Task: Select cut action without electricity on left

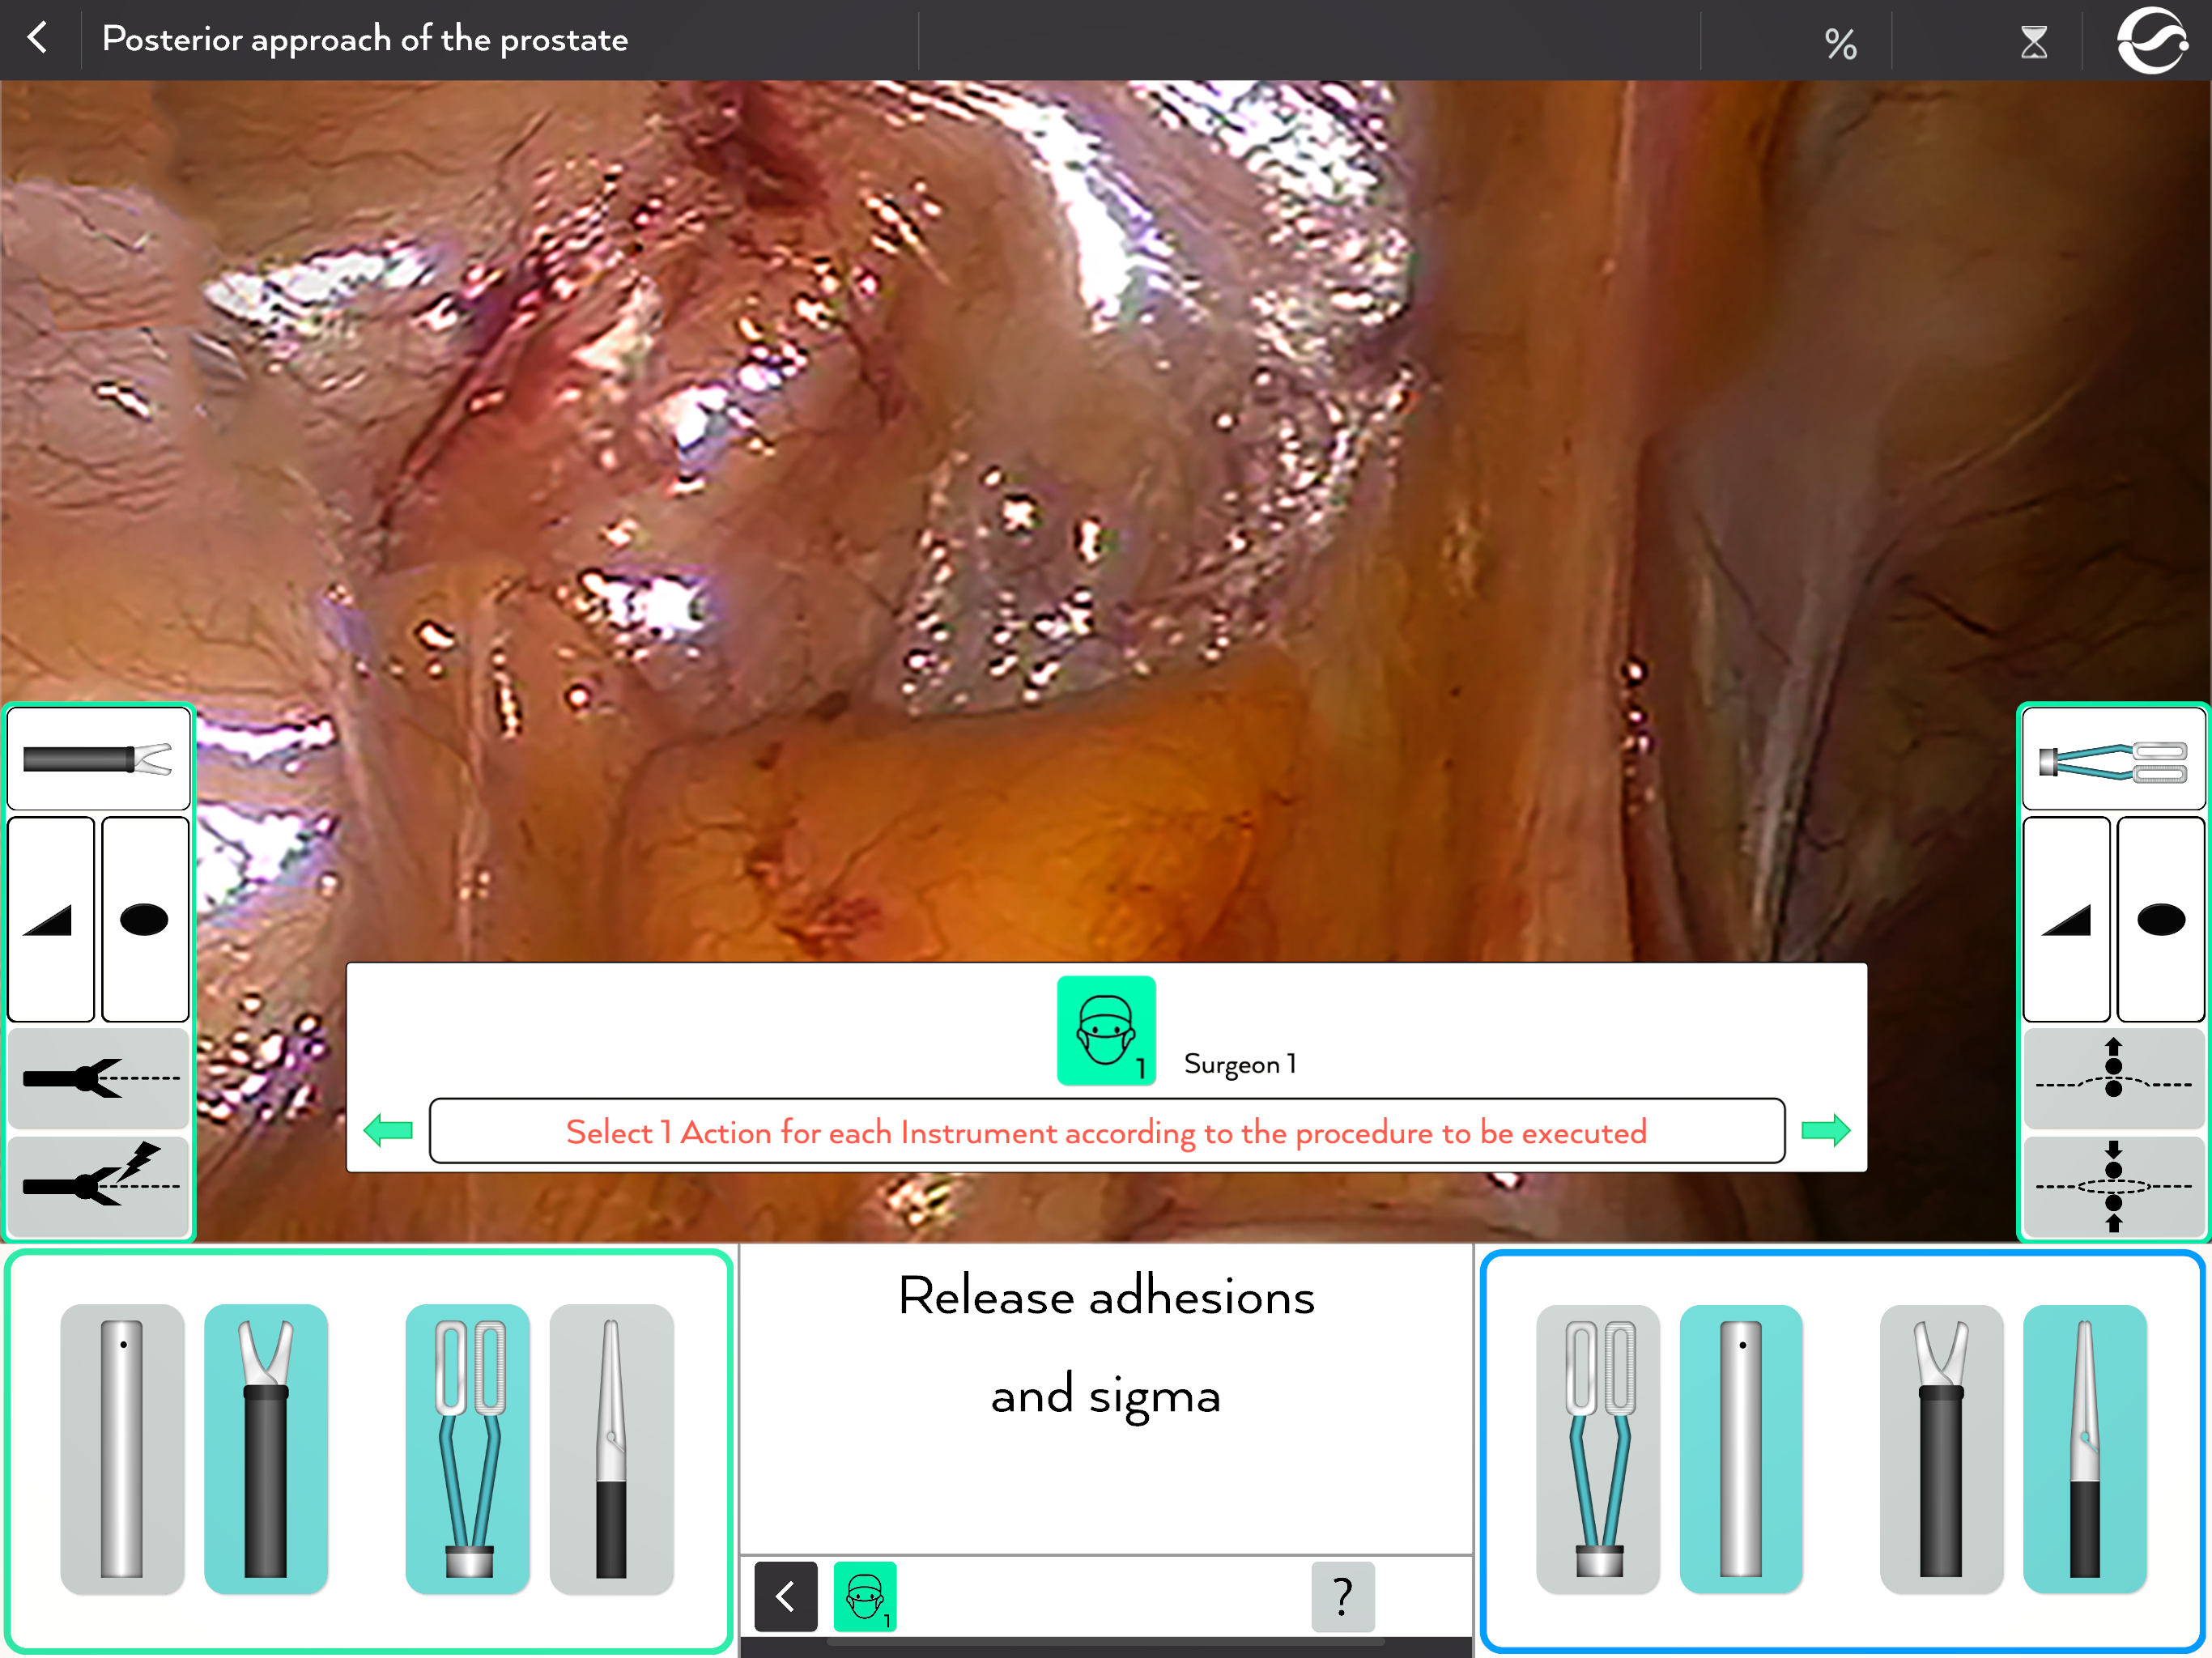Action: click(x=99, y=1078)
